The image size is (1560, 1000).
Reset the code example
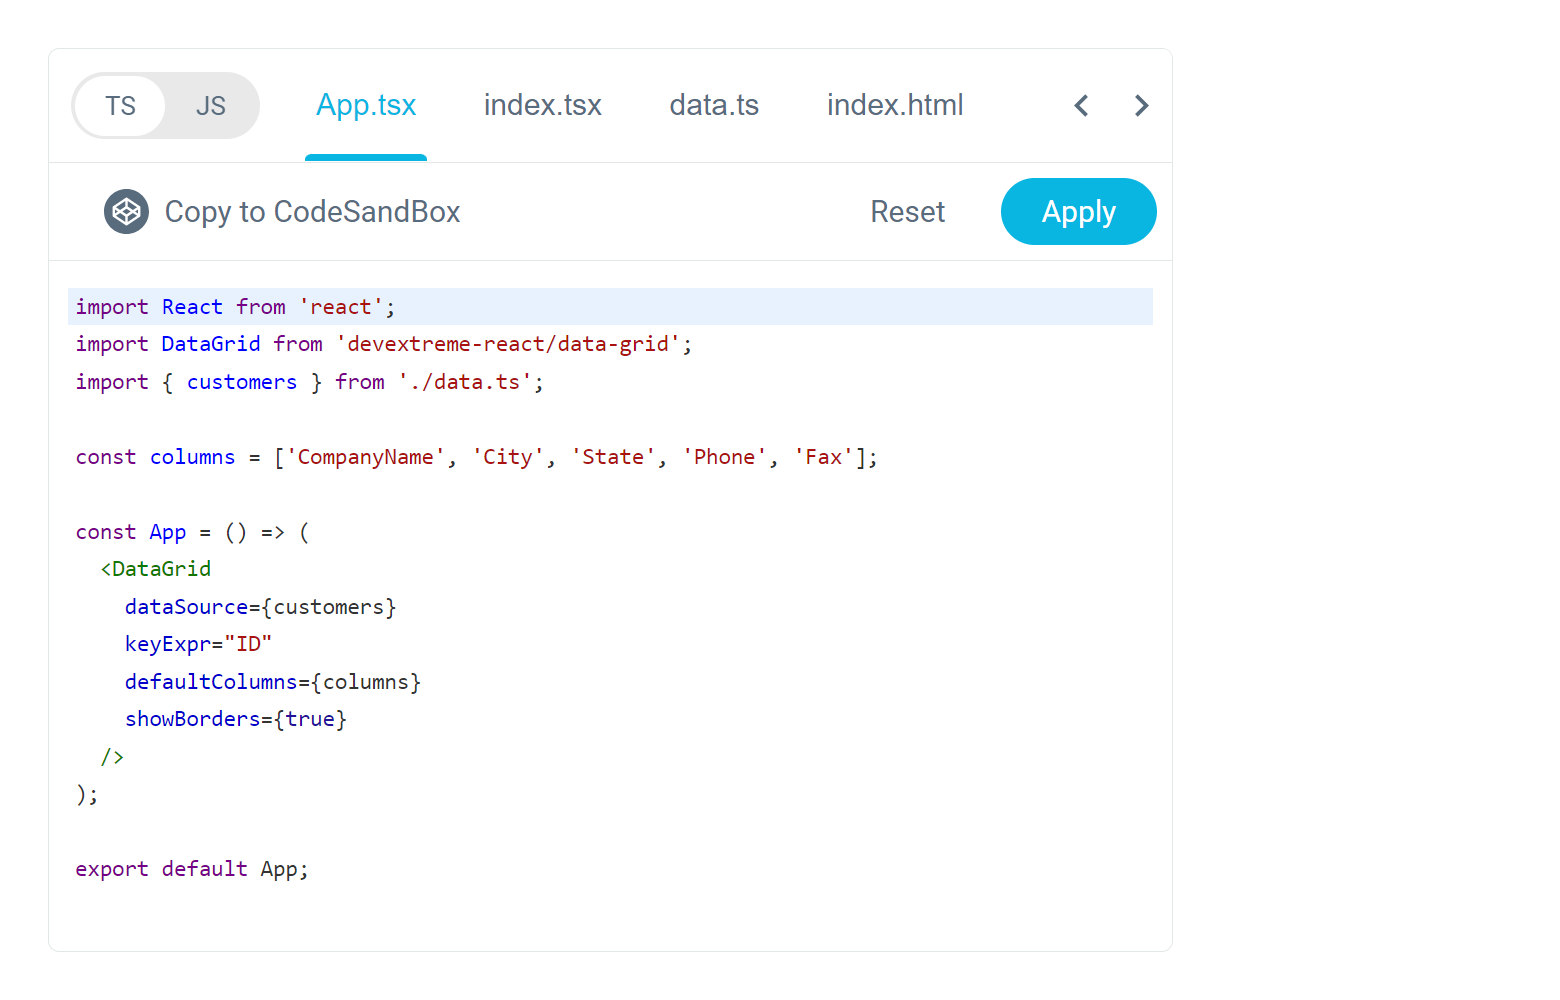point(907,211)
